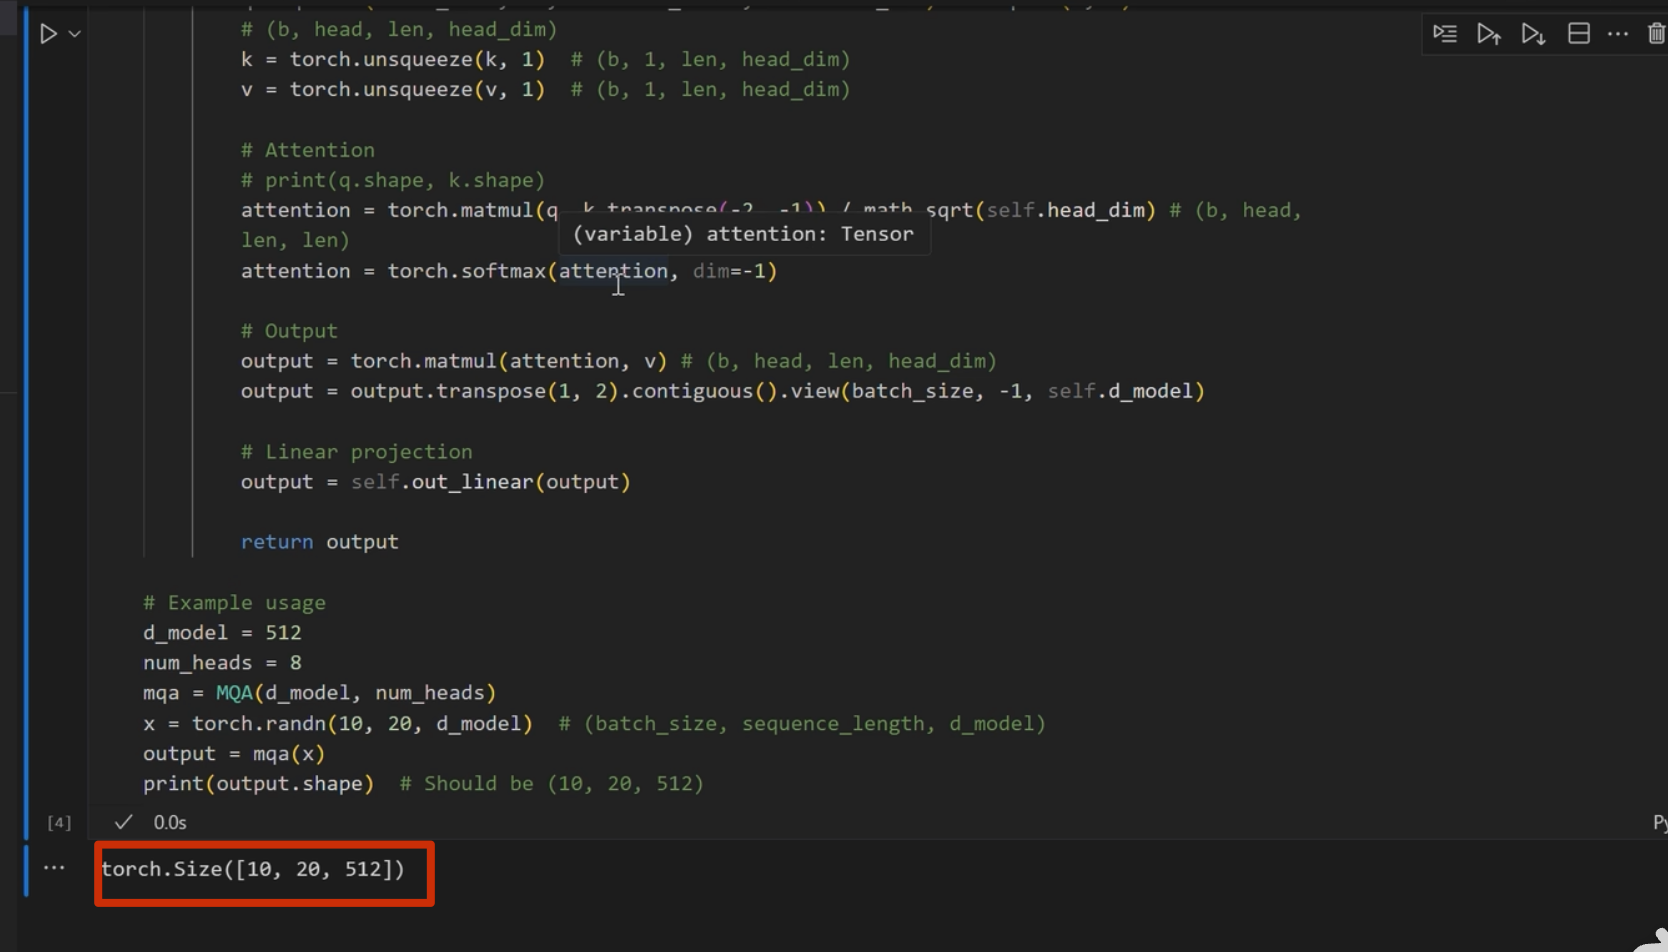
Task: Click the green checkmark execution status
Action: point(123,822)
